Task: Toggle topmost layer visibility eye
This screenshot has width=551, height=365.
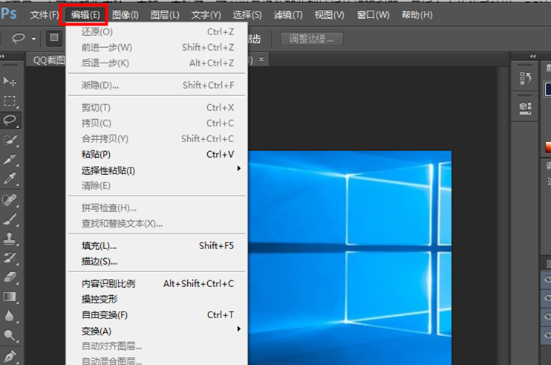Action: click(547, 280)
